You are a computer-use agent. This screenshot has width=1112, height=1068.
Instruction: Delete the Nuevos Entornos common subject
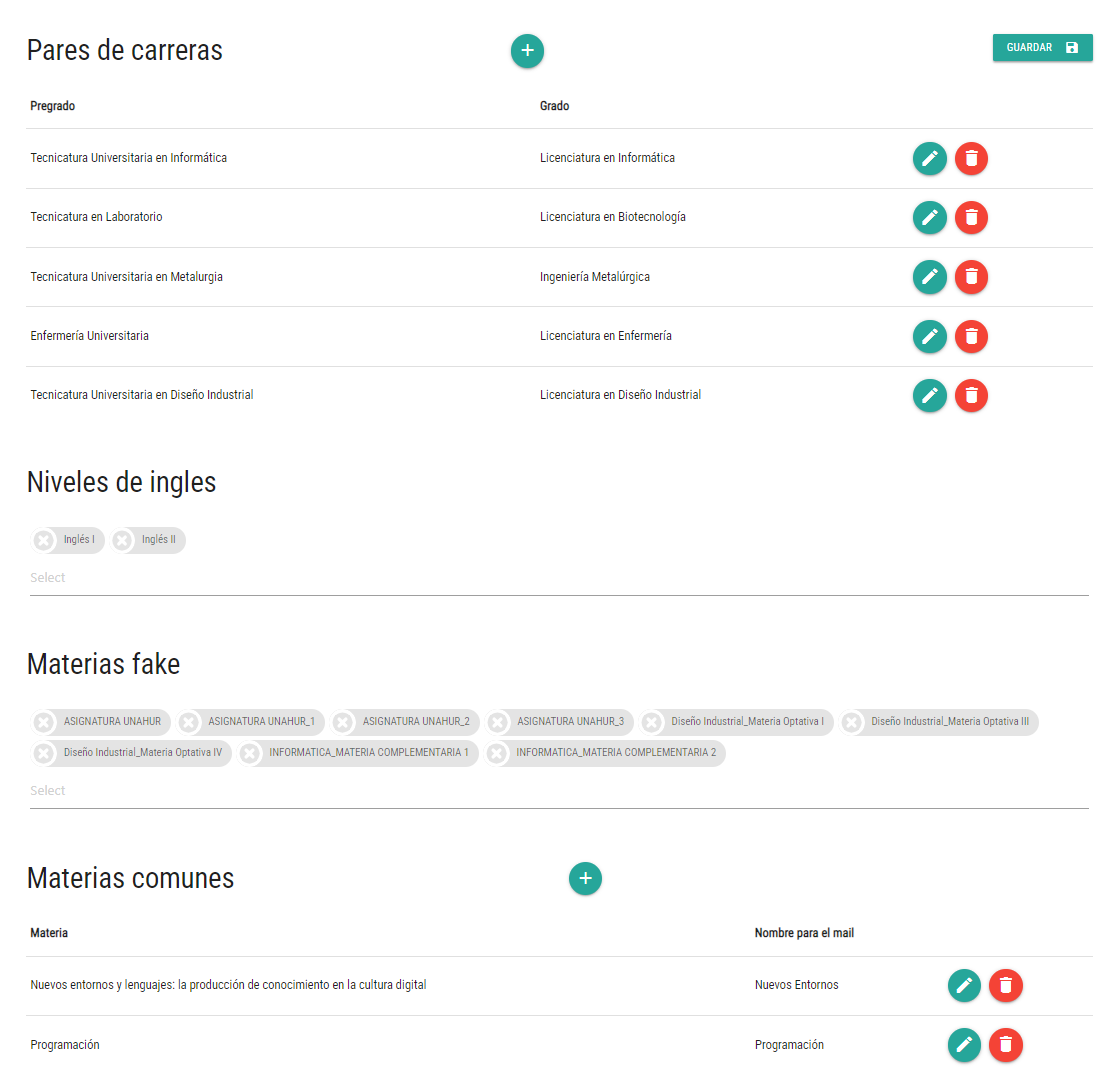coord(1006,985)
